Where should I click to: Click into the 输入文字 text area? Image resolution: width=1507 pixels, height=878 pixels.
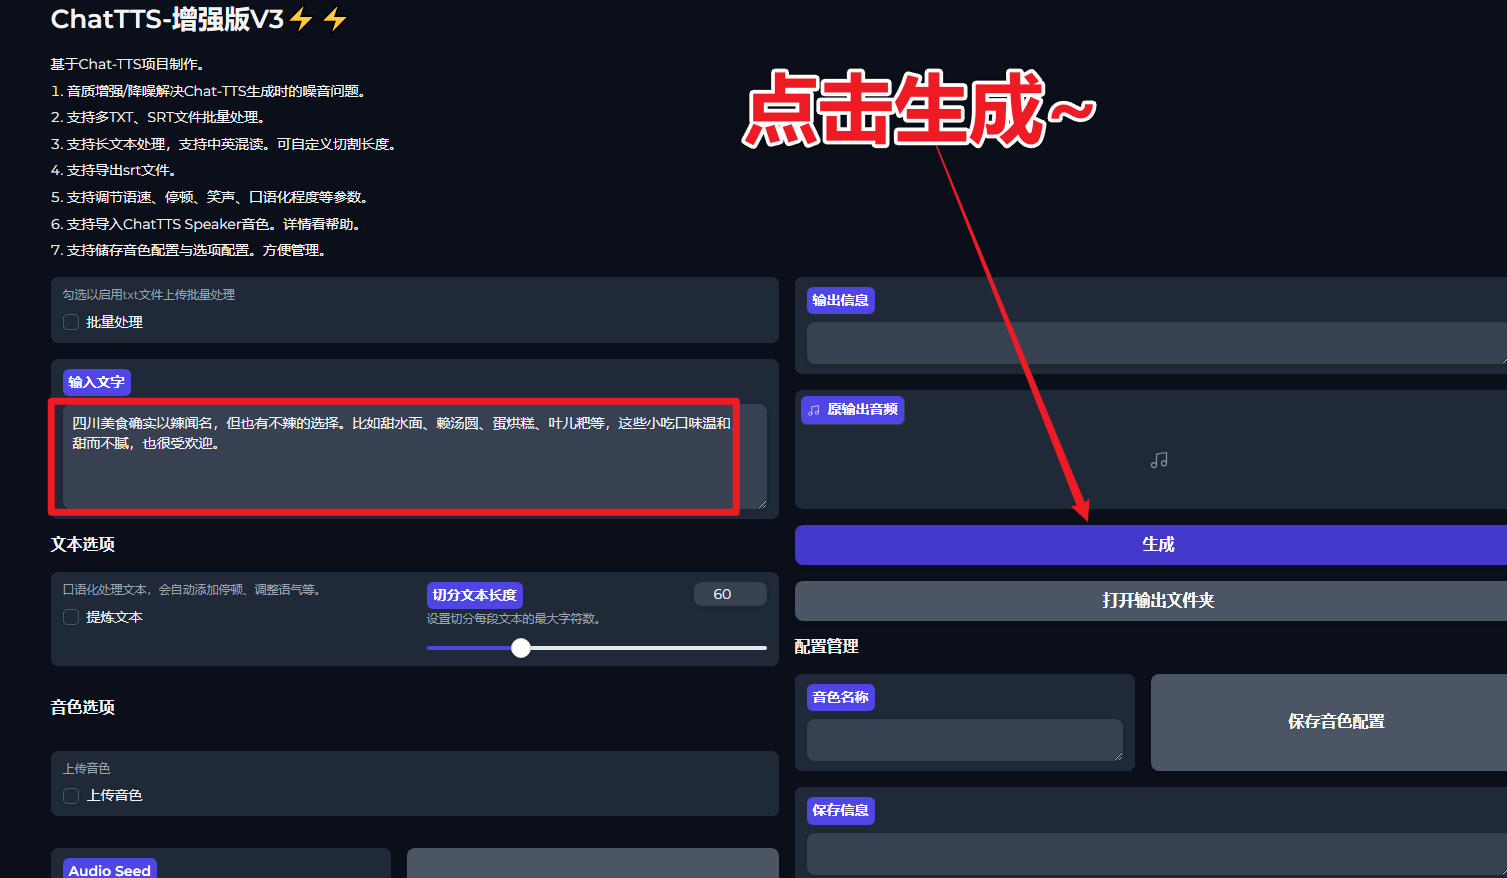[x=414, y=456]
